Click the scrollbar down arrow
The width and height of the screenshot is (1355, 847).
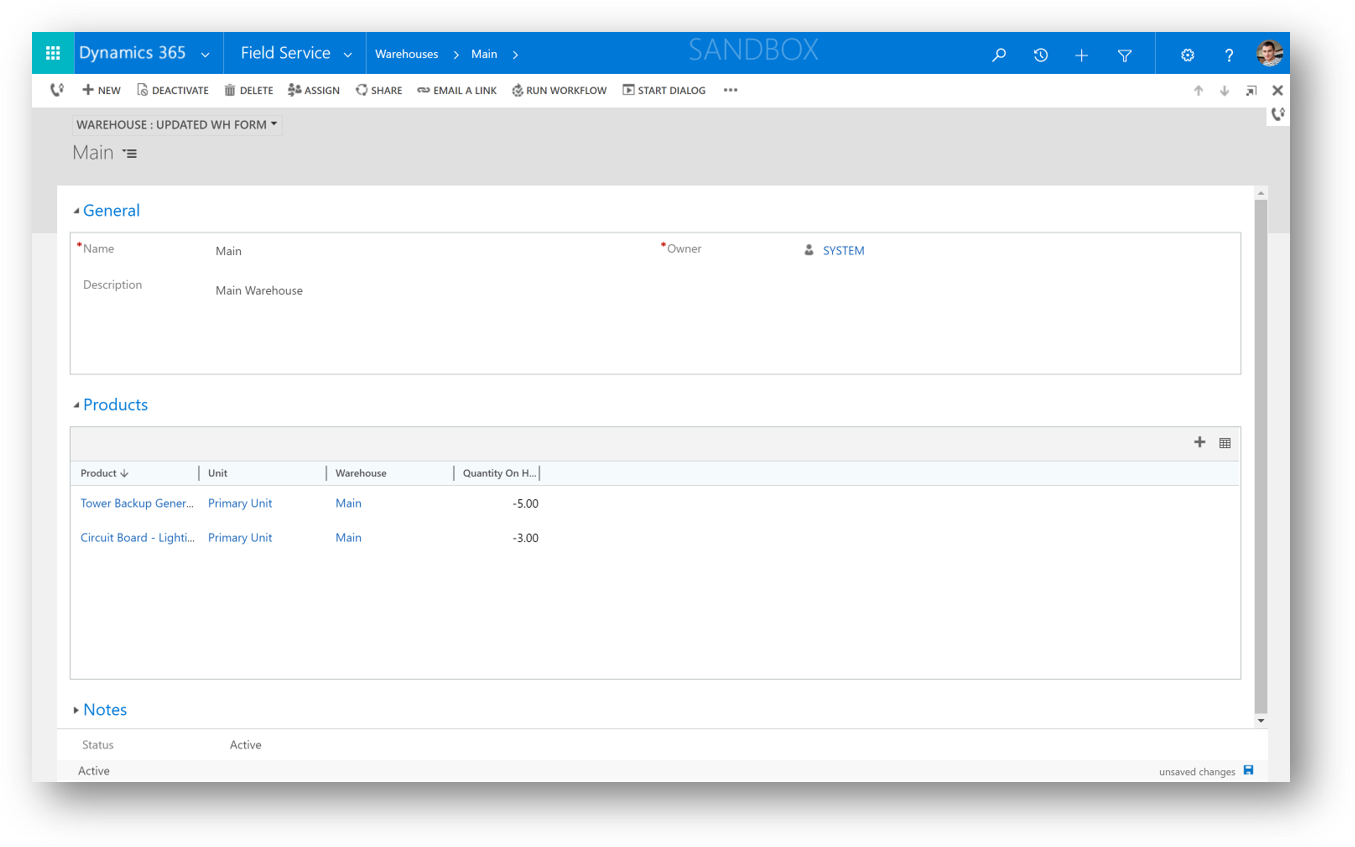pos(1261,720)
